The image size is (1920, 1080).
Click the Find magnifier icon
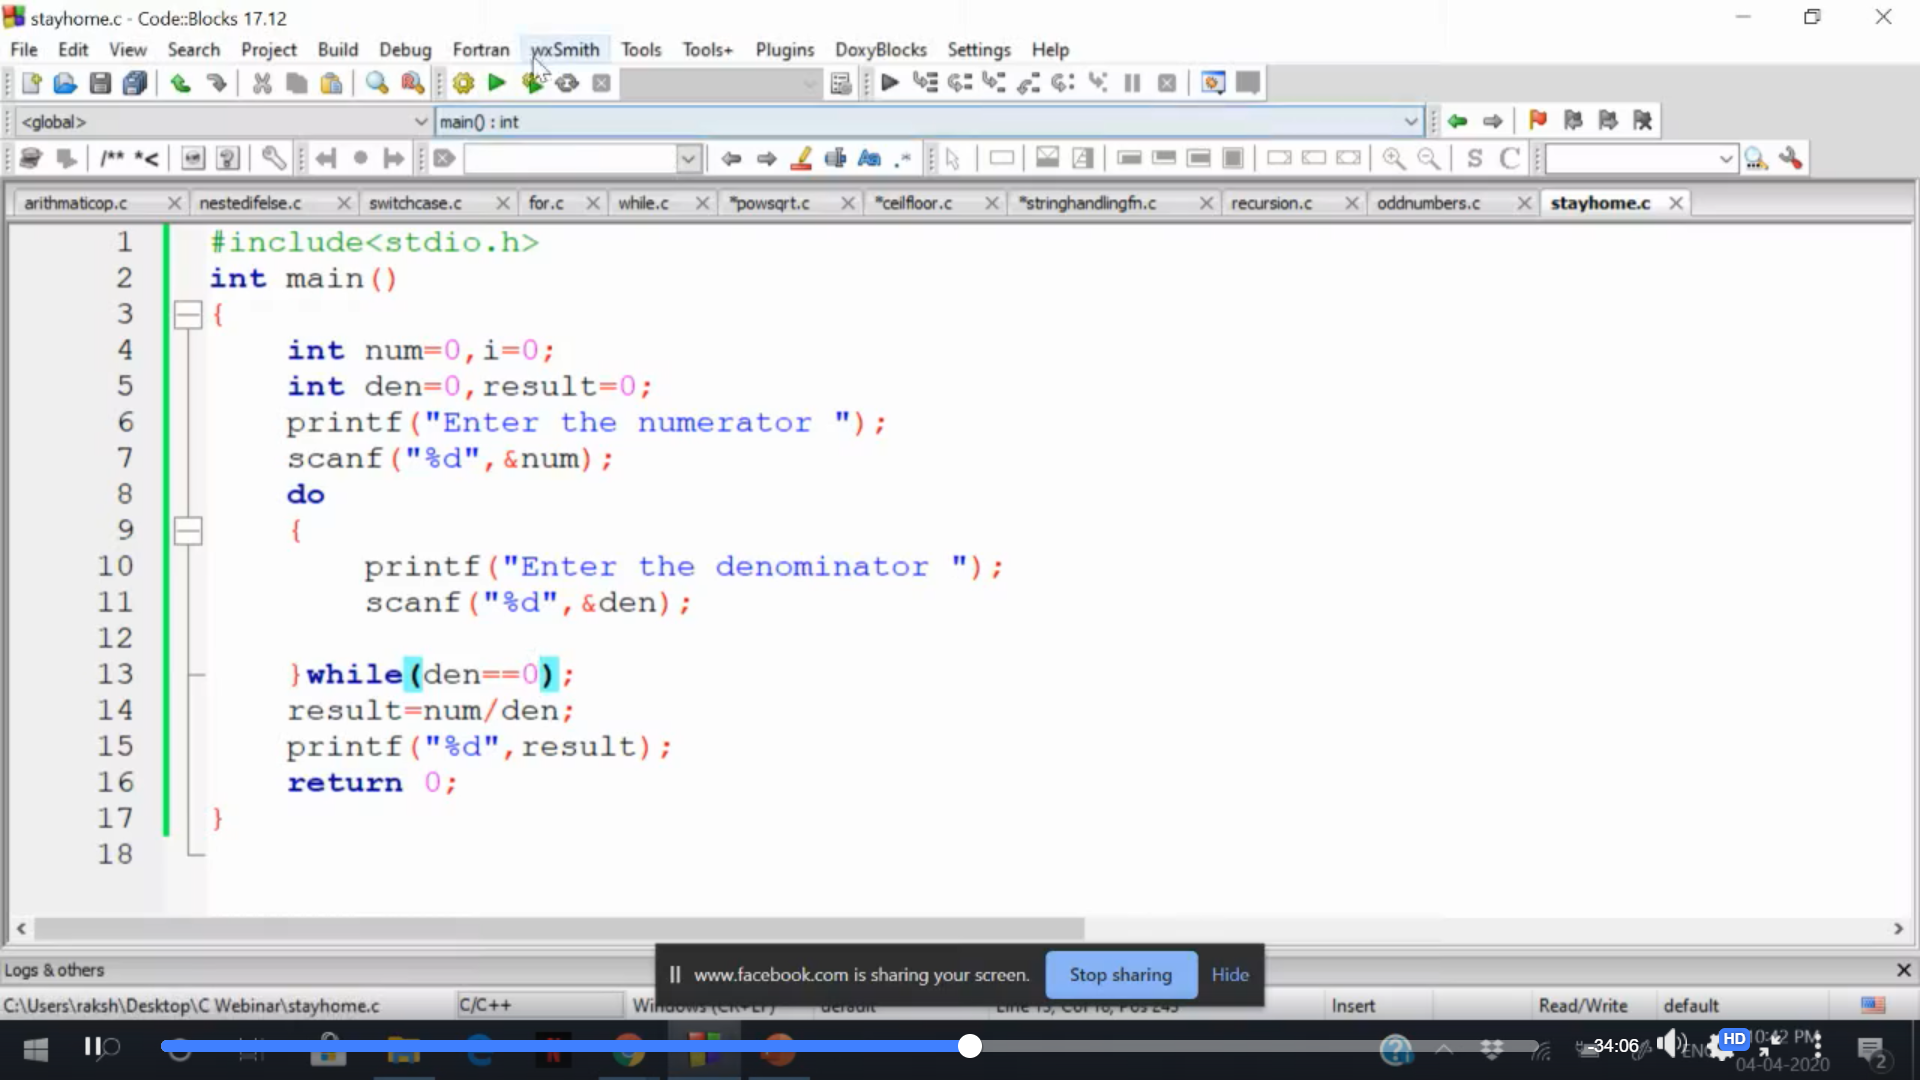coord(376,83)
